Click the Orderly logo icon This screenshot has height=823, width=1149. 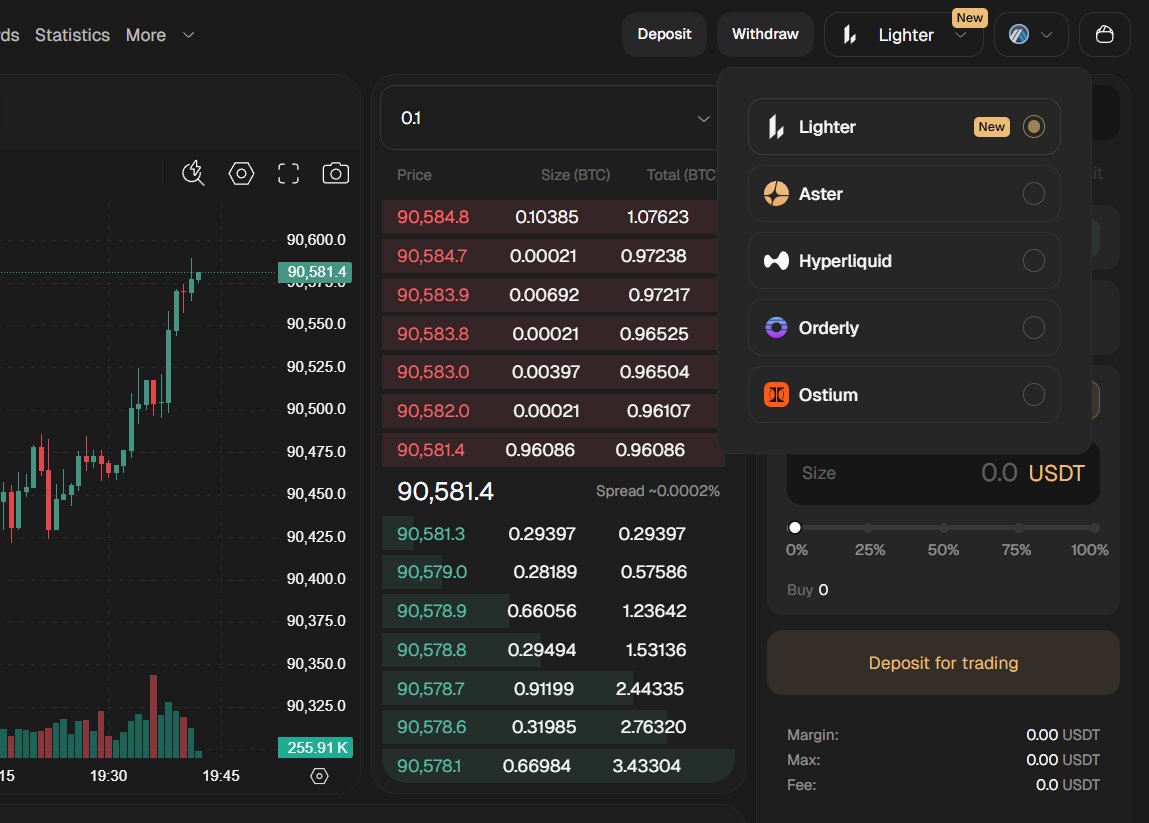click(776, 328)
